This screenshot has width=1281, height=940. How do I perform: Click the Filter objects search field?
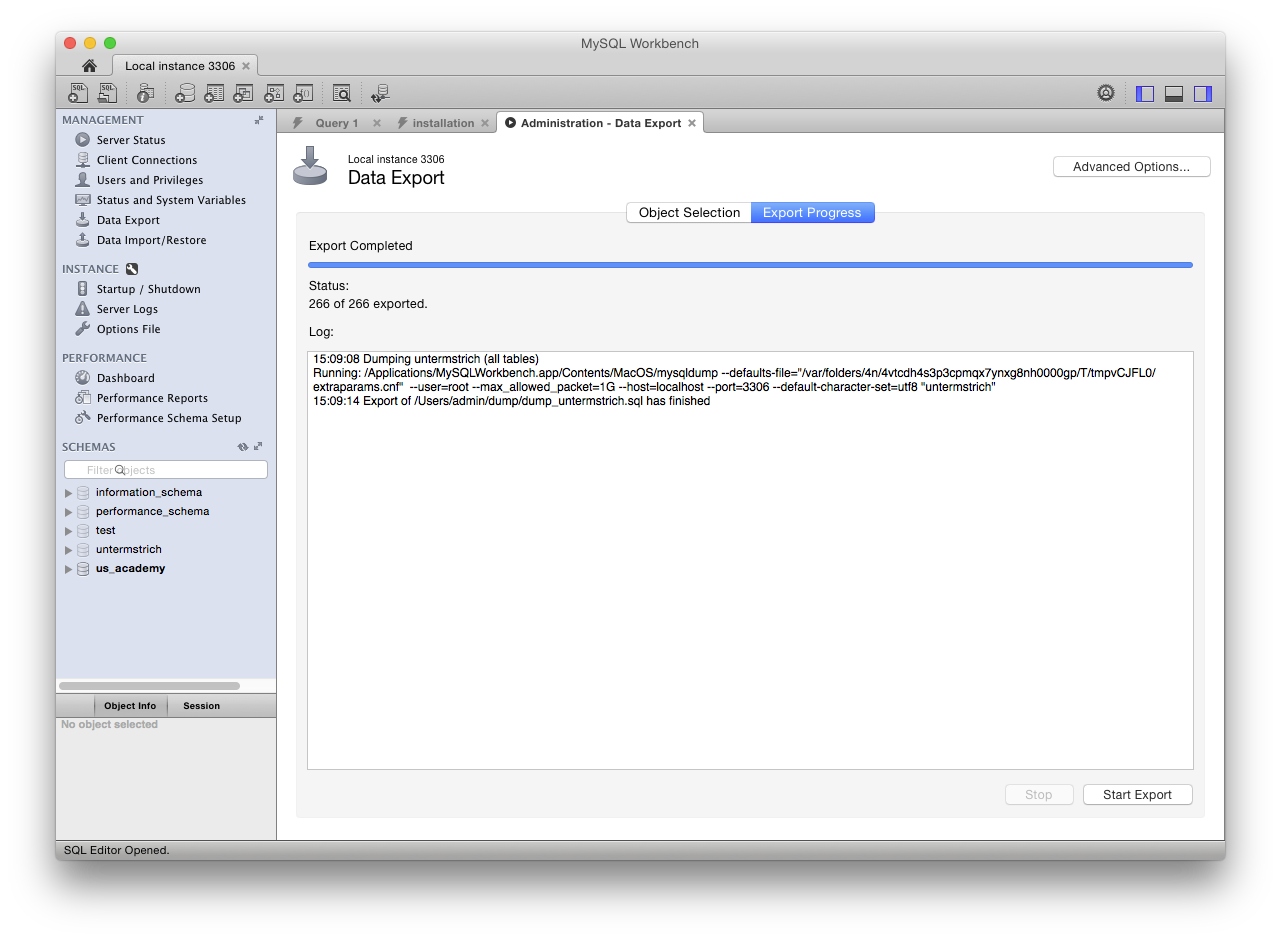click(x=166, y=470)
